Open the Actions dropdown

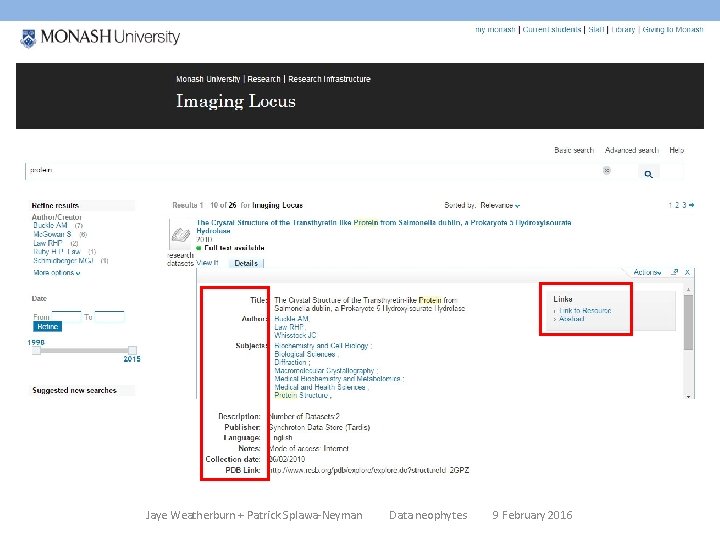pos(647,272)
